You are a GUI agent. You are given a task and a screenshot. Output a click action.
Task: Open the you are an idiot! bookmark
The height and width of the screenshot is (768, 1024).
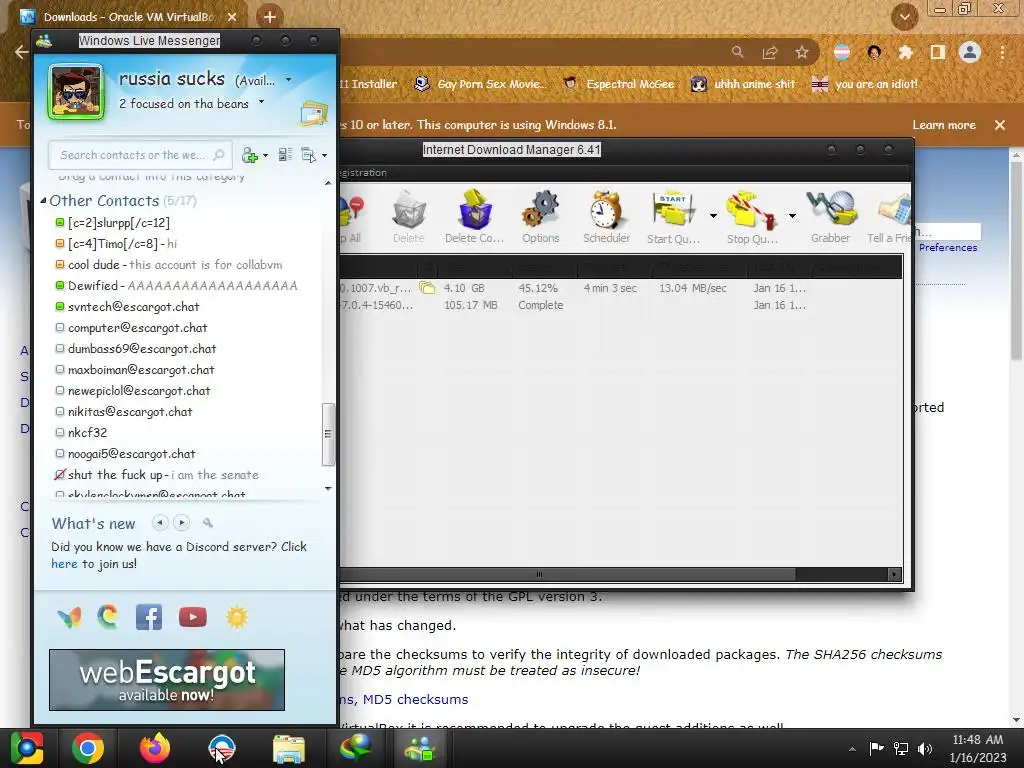coord(864,84)
